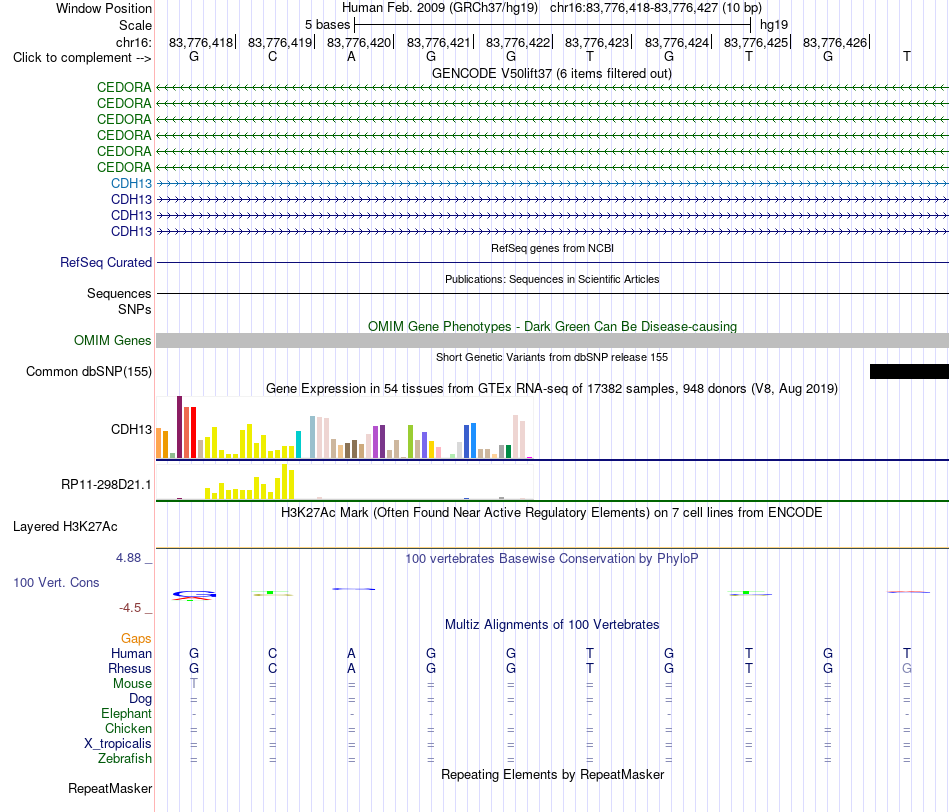Click the Sequences track label
This screenshot has height=812, width=950.
(119, 293)
